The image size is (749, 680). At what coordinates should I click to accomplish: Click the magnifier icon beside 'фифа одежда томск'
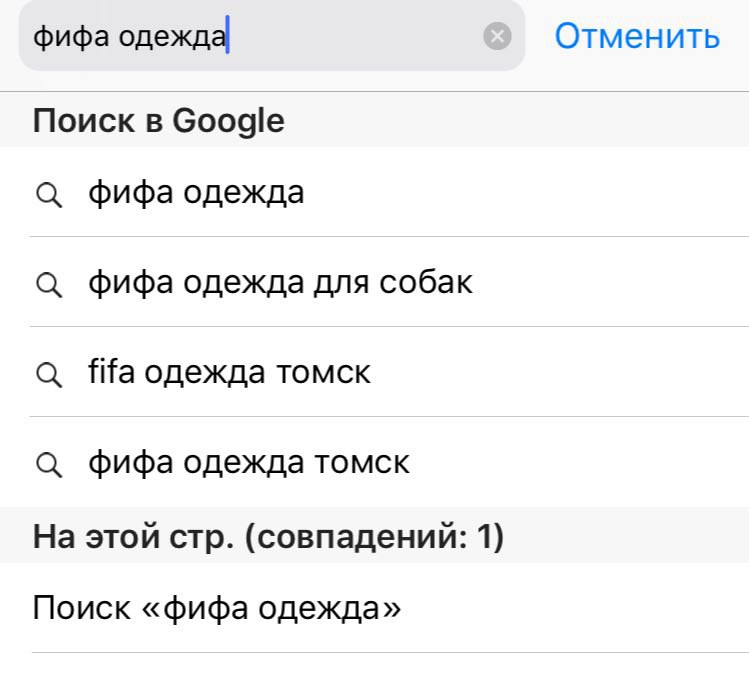pyautogui.click(x=49, y=465)
